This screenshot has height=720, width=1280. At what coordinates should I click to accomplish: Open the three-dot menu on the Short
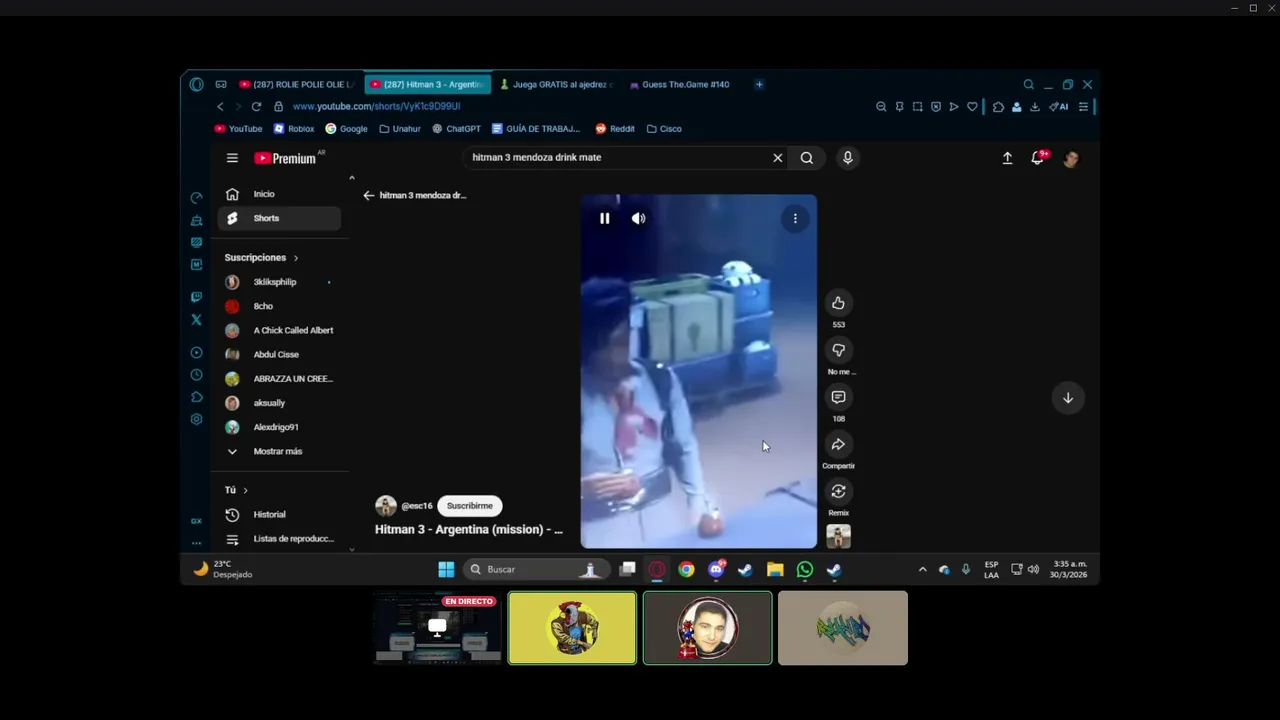[x=795, y=218]
